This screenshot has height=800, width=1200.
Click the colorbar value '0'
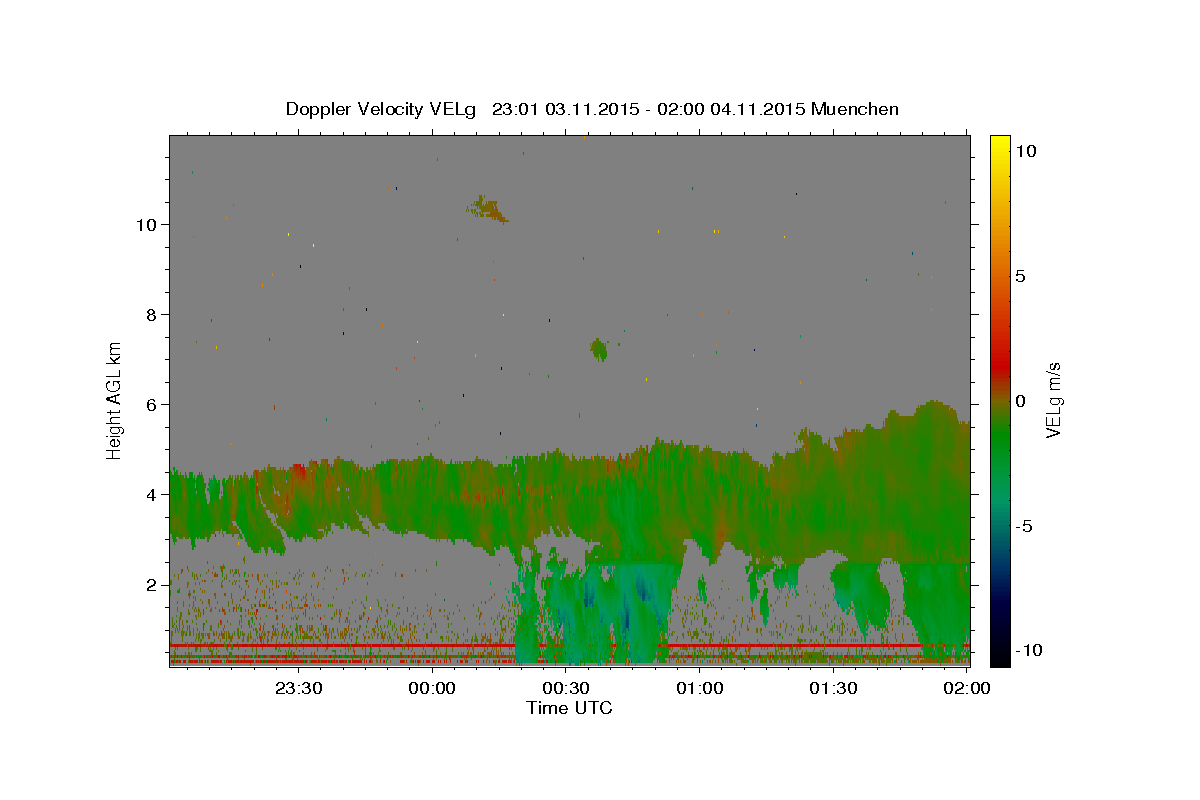[x=1020, y=400]
